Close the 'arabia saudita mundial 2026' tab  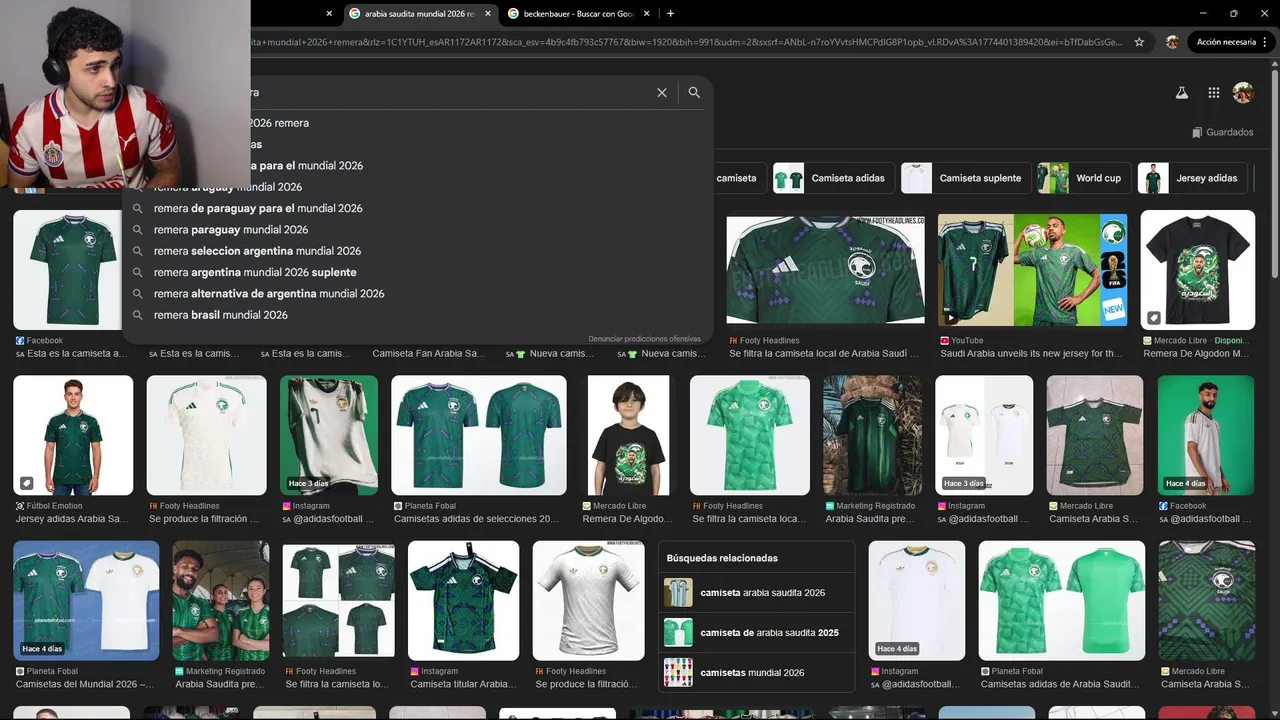[x=488, y=14]
